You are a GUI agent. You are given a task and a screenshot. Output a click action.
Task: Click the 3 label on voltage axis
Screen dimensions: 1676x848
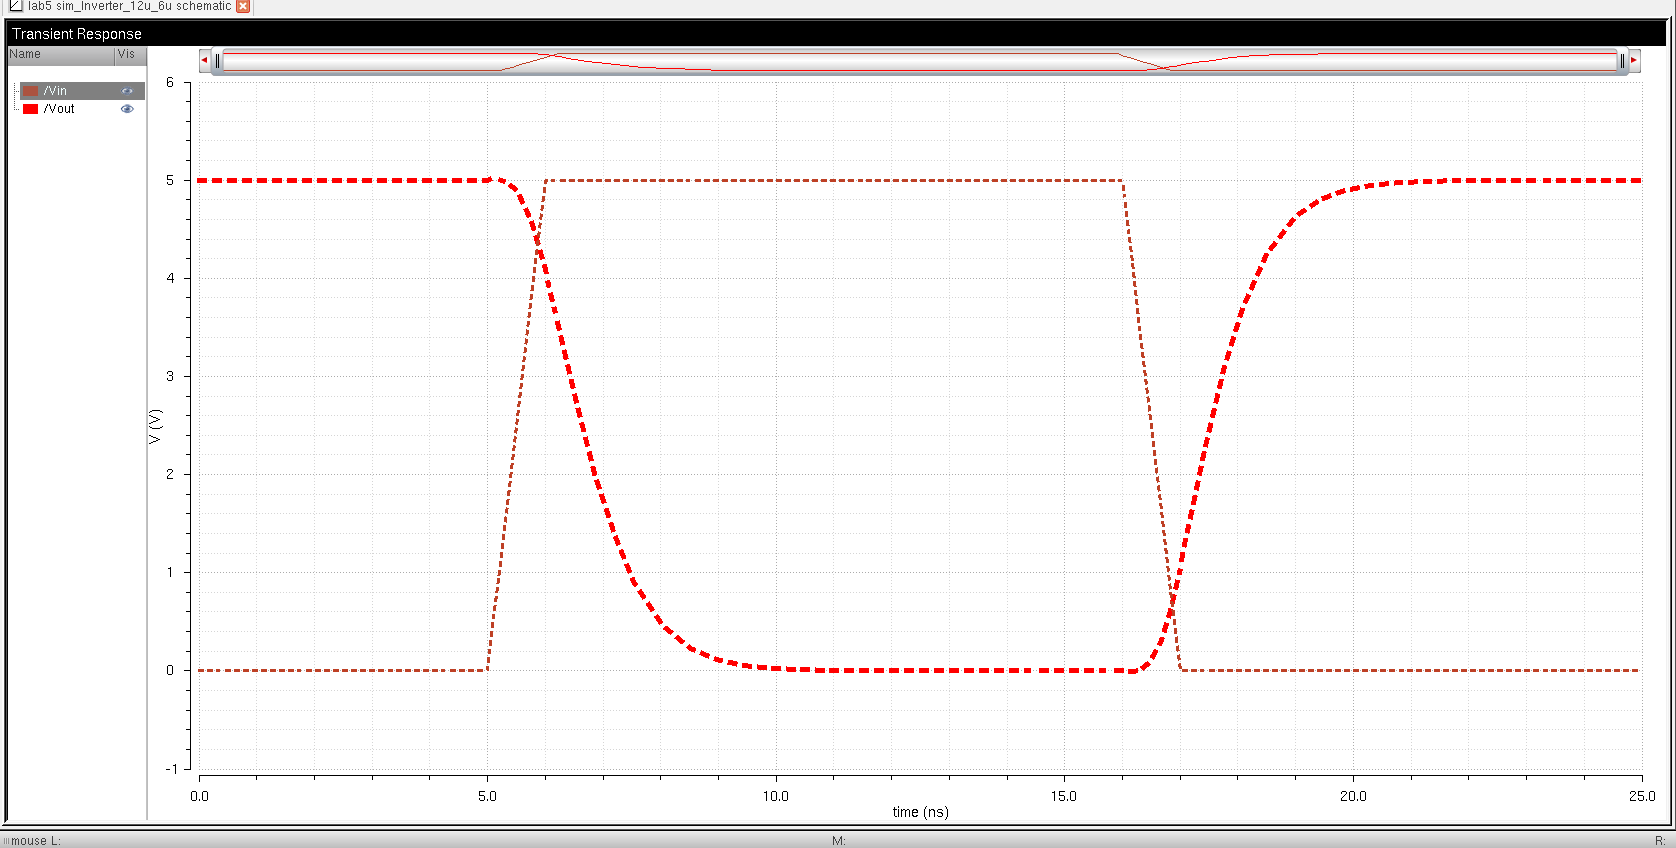coord(170,376)
